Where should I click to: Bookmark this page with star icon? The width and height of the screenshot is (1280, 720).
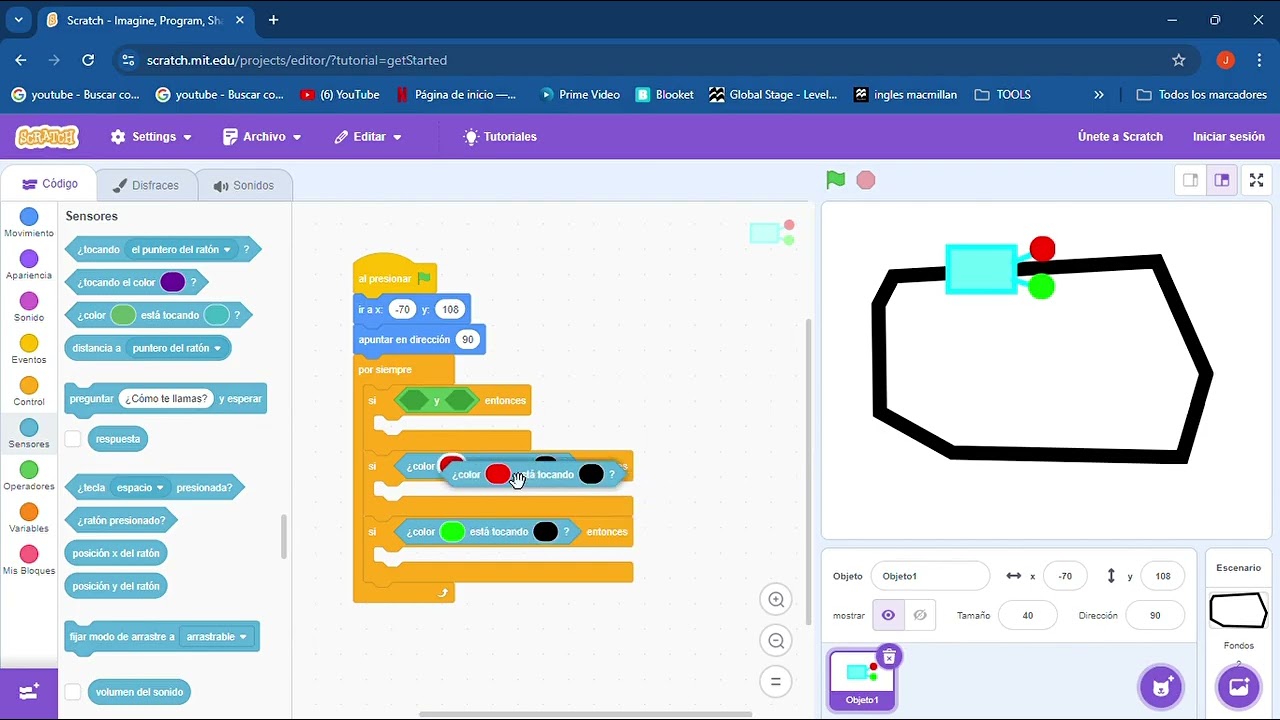[1179, 60]
